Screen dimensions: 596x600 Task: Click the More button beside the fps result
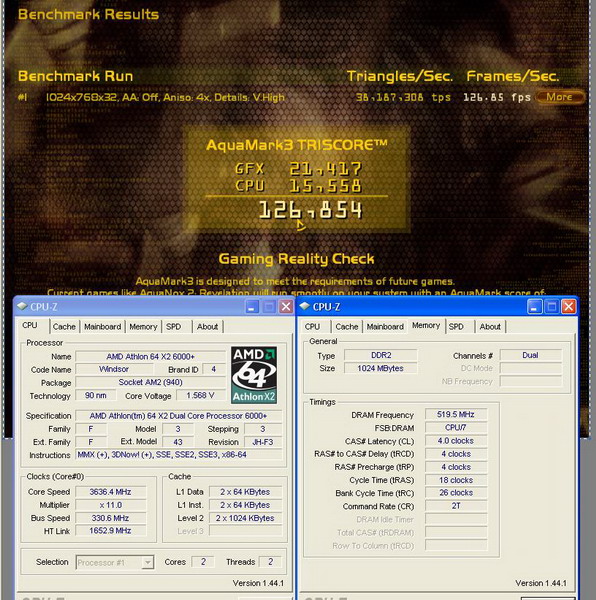560,97
